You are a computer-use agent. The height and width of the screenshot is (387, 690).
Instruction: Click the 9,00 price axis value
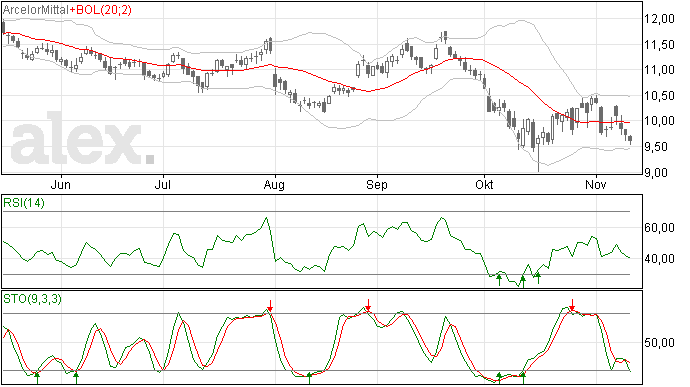click(x=656, y=173)
